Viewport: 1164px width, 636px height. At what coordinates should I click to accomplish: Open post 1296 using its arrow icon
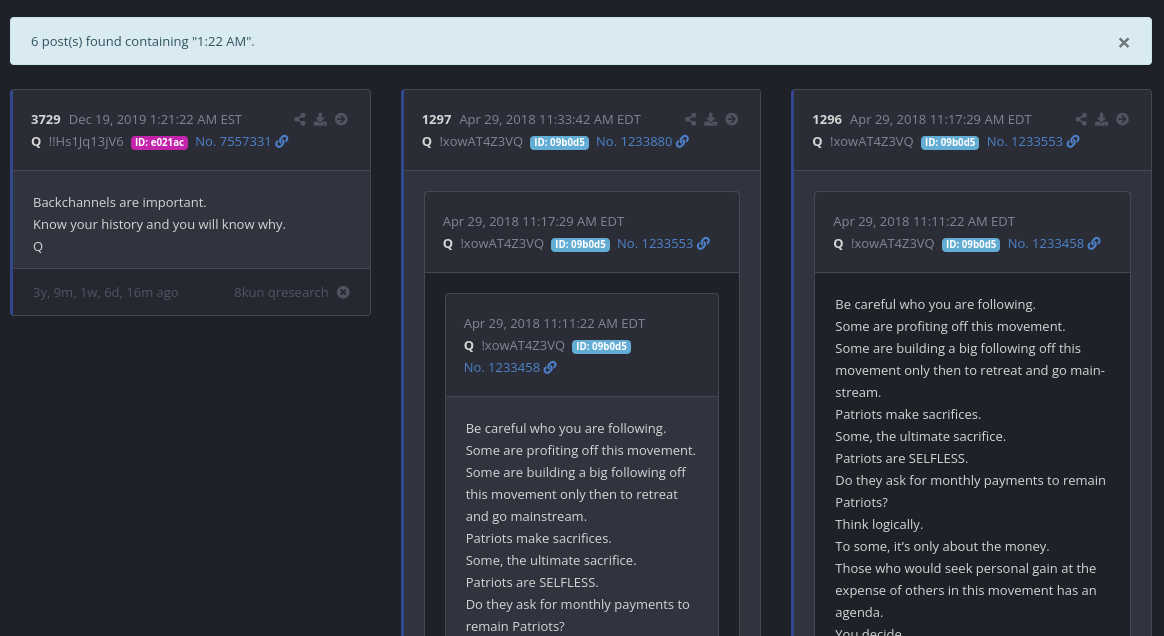pos(1122,119)
